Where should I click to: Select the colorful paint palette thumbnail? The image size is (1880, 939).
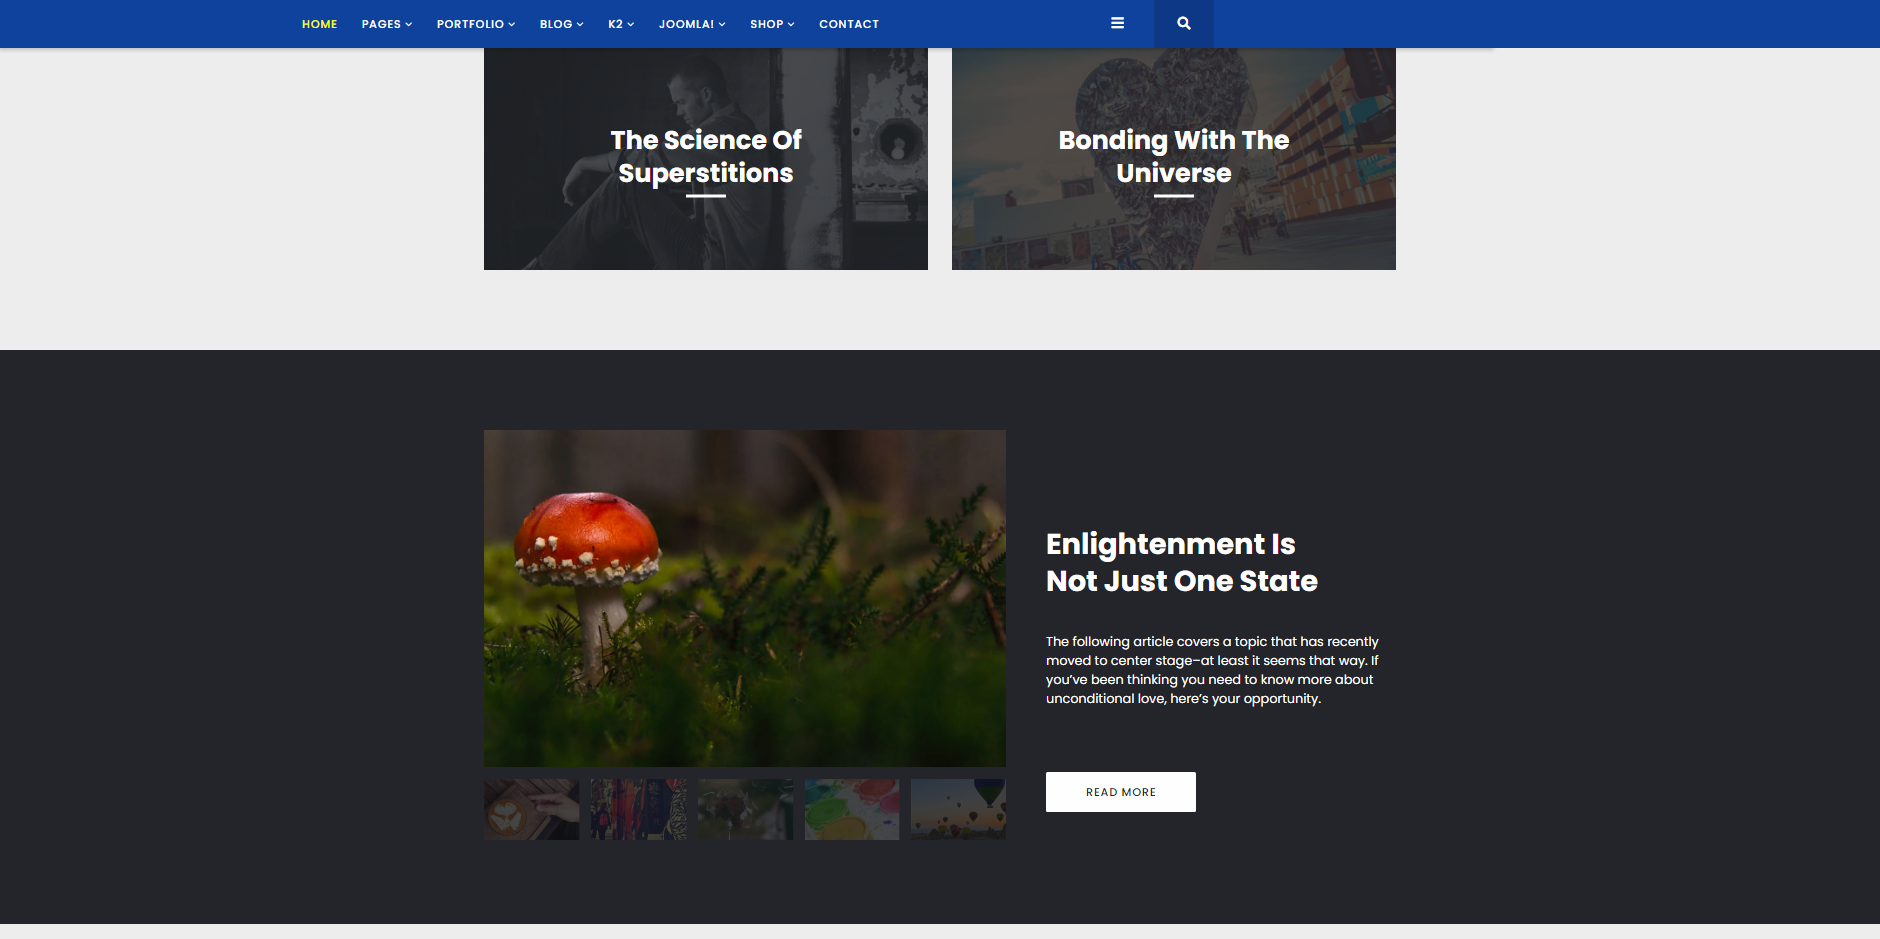852,809
